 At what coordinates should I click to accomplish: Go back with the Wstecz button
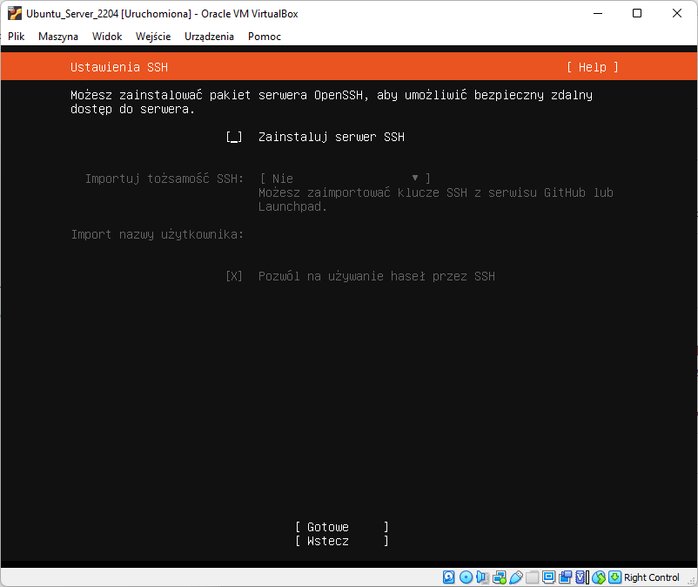pyautogui.click(x=342, y=541)
